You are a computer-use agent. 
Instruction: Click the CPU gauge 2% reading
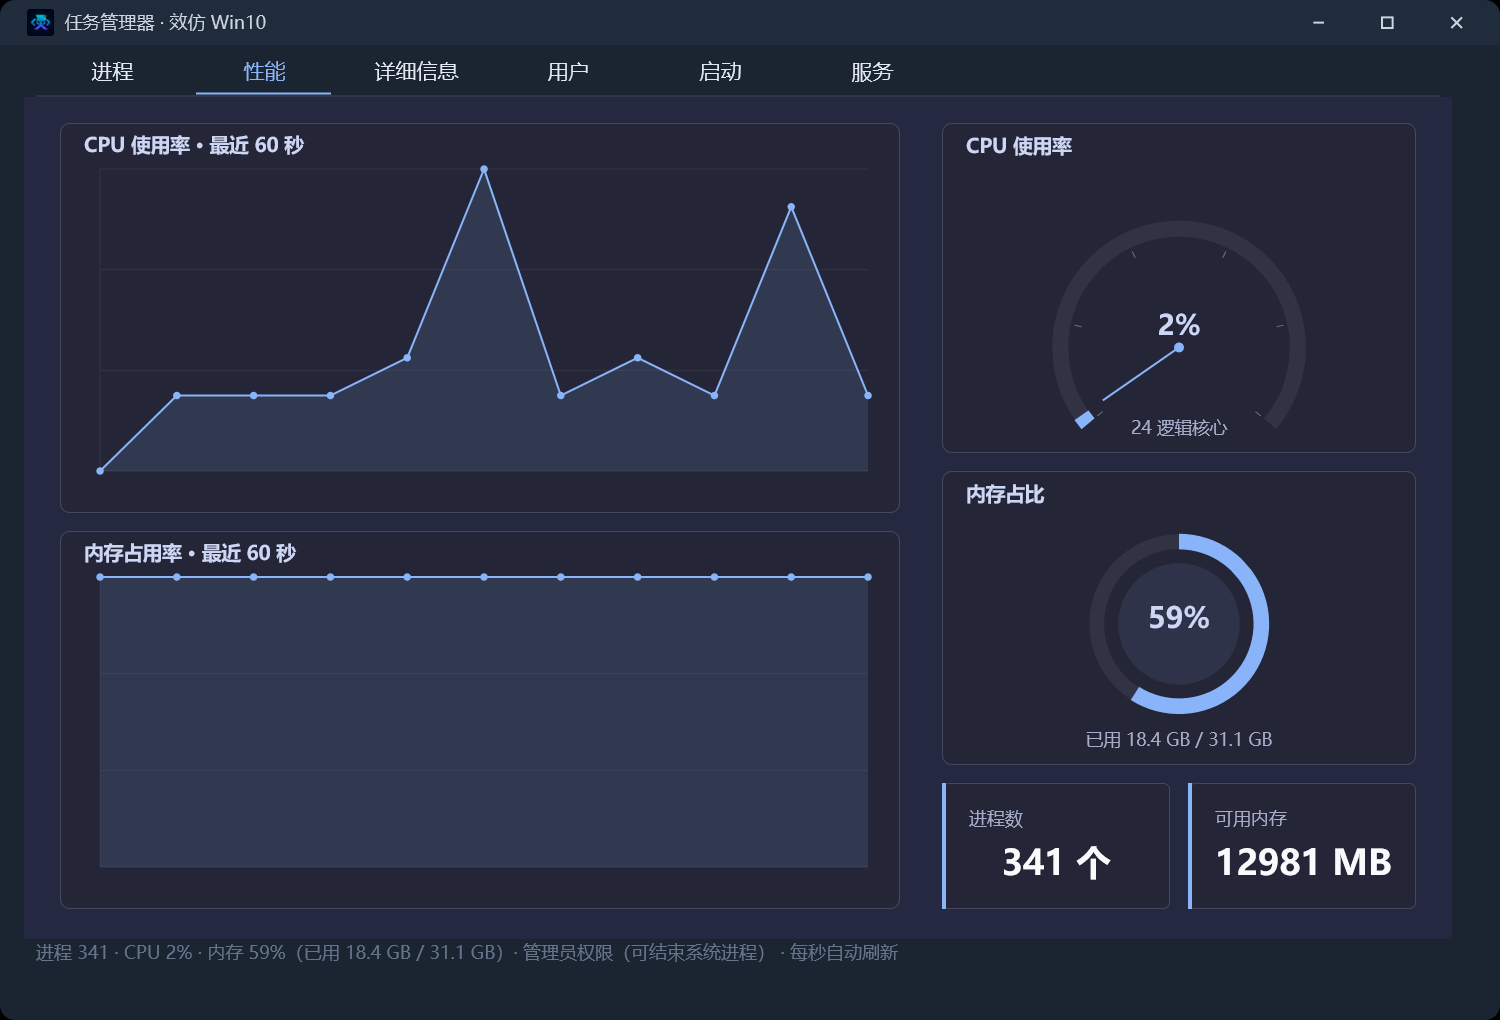point(1179,325)
